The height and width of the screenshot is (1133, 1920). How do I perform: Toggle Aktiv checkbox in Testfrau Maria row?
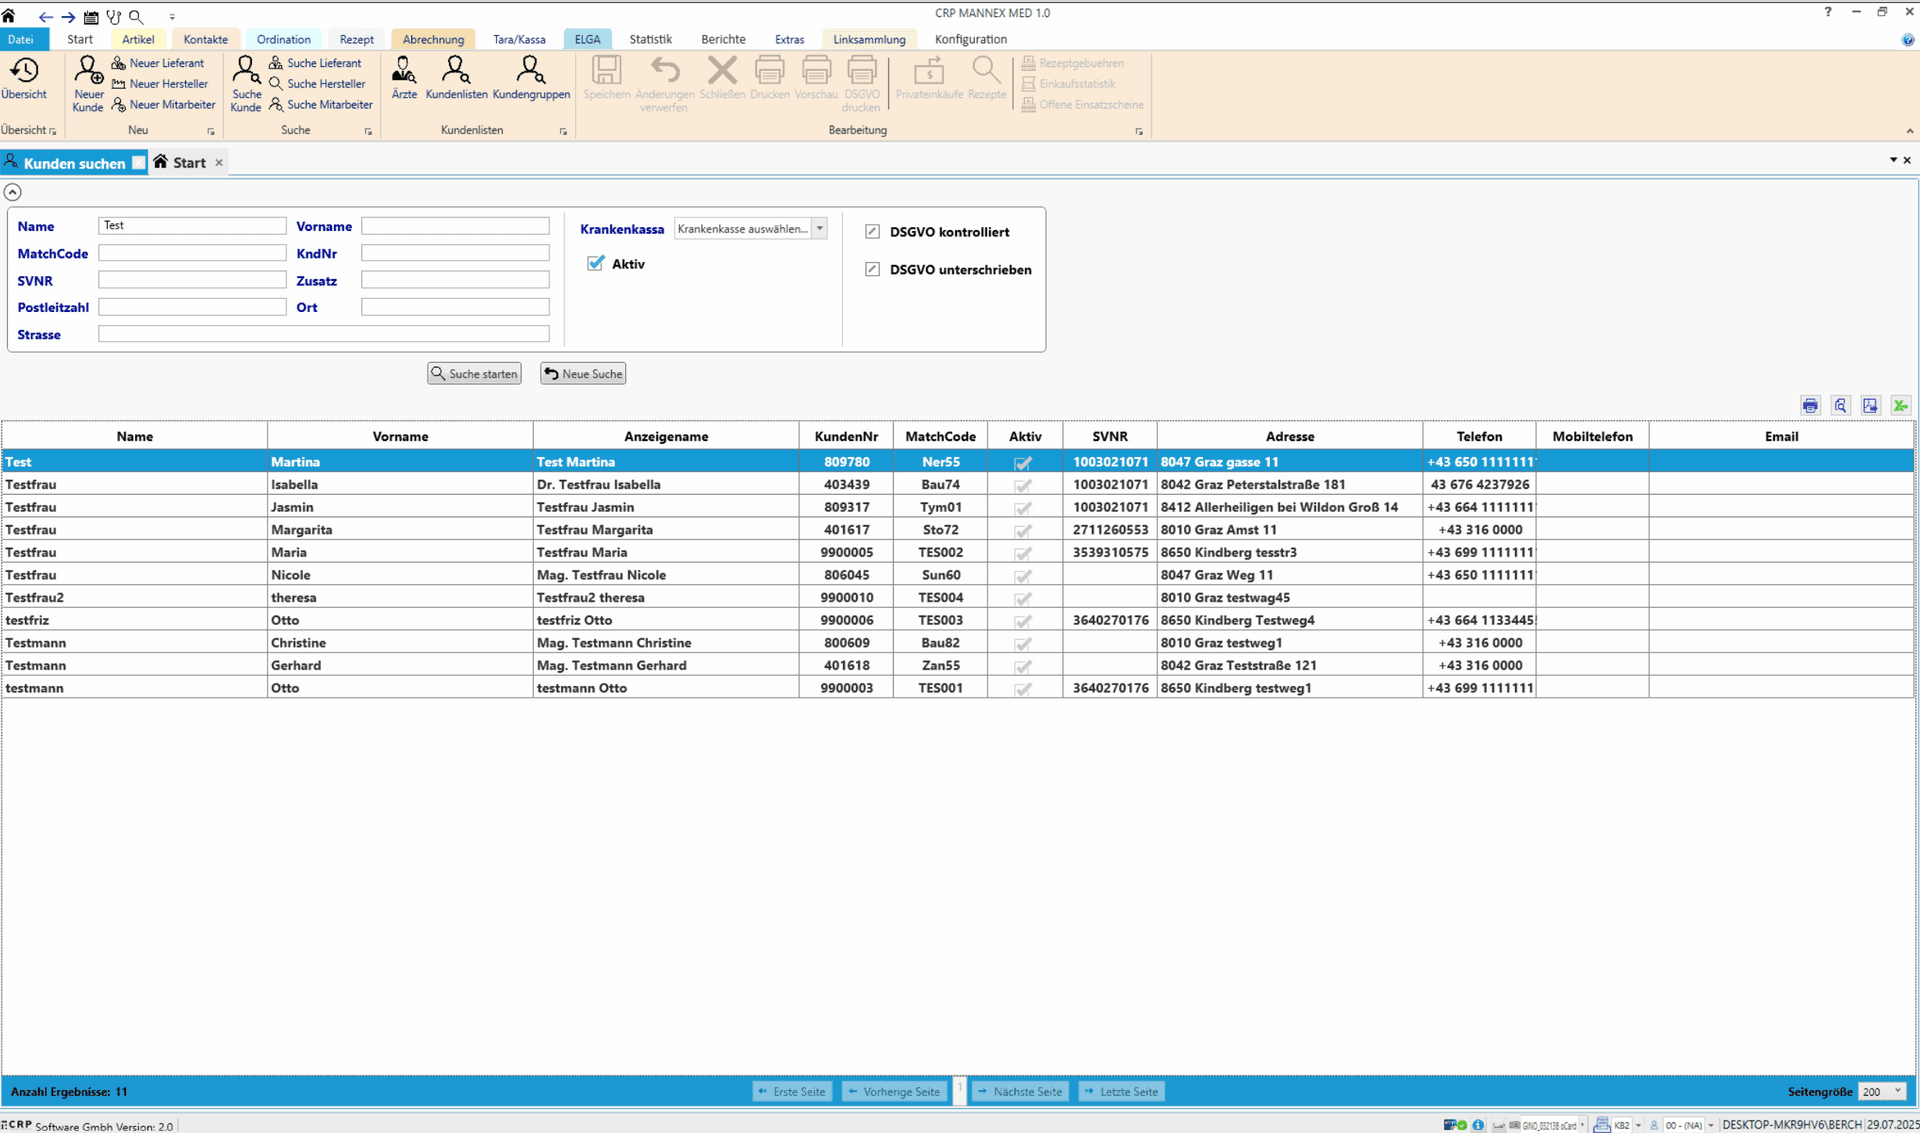click(x=1023, y=553)
